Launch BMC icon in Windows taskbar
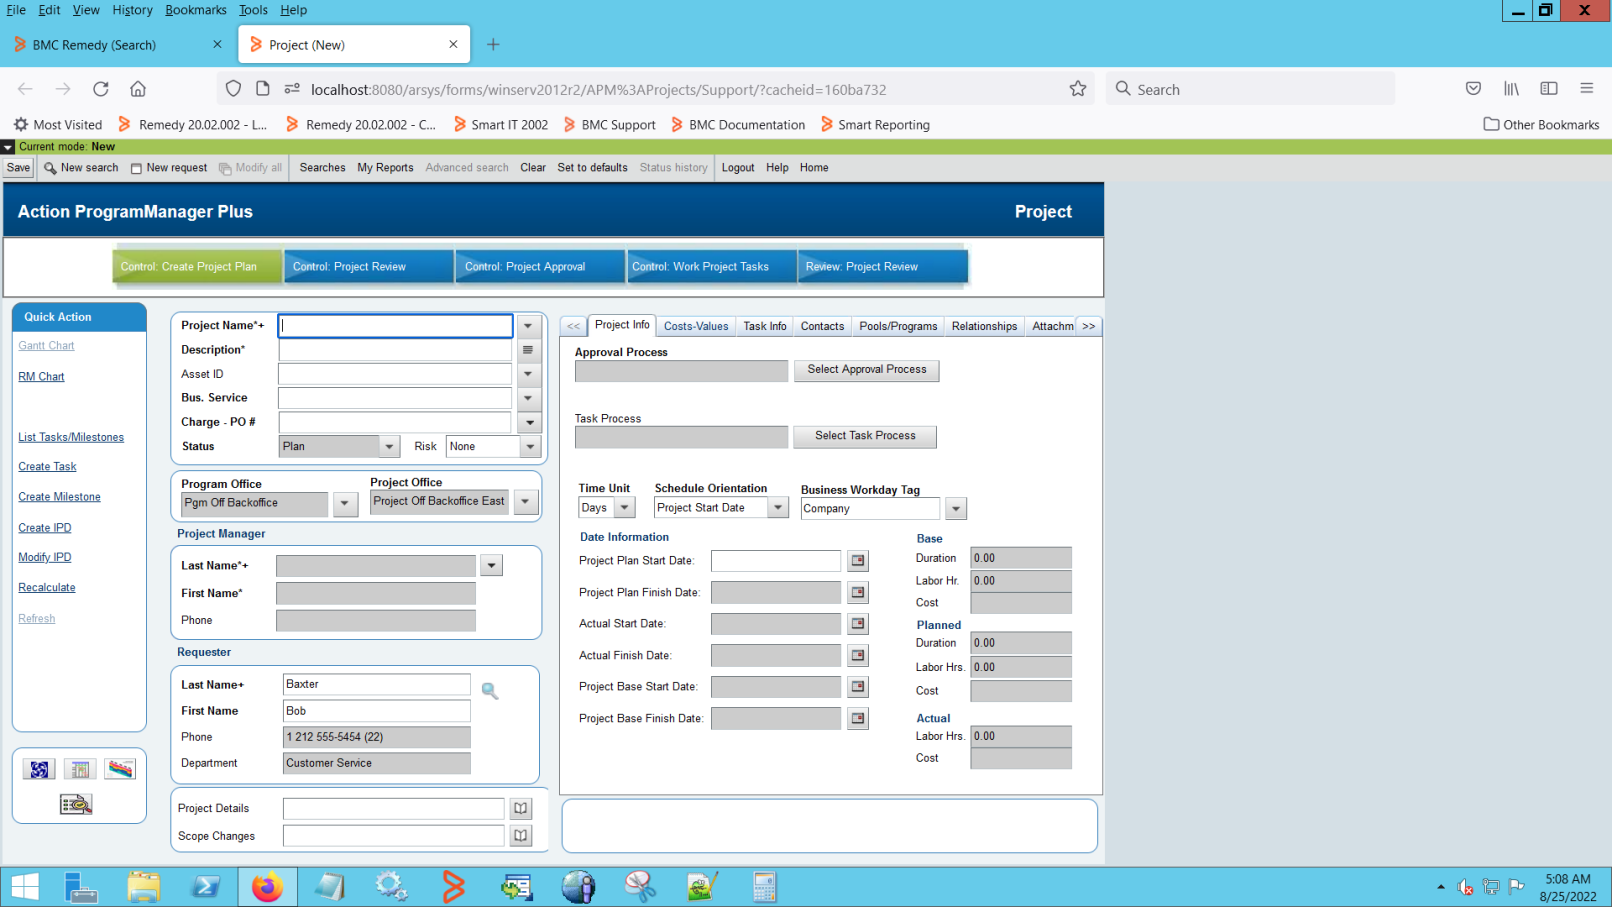1612x907 pixels. (x=454, y=887)
